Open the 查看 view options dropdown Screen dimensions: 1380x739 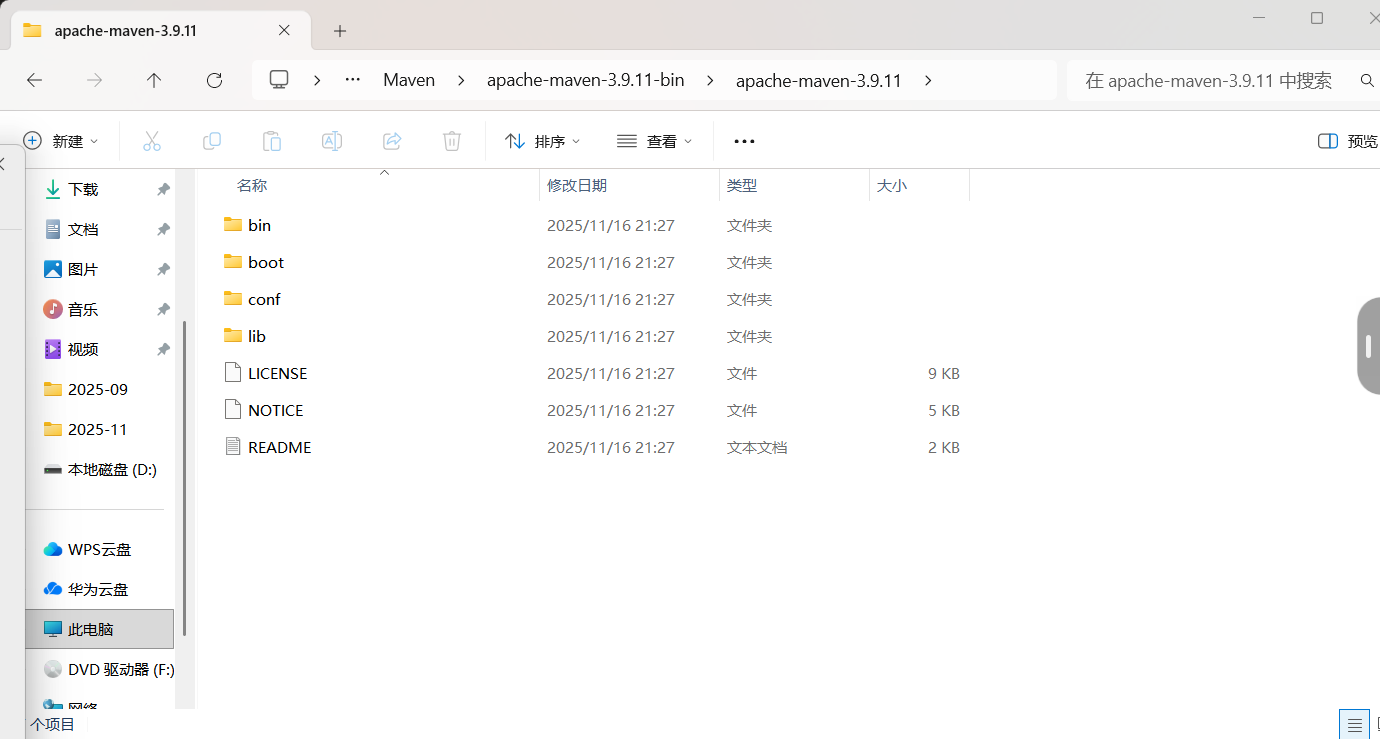click(655, 140)
